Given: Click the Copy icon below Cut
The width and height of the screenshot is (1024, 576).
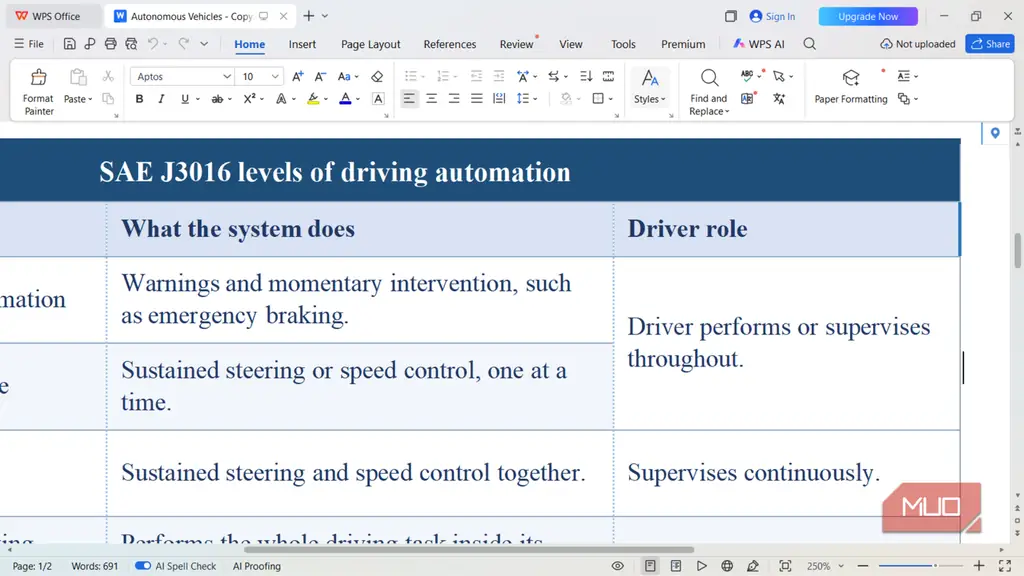Looking at the screenshot, I should click(x=108, y=99).
